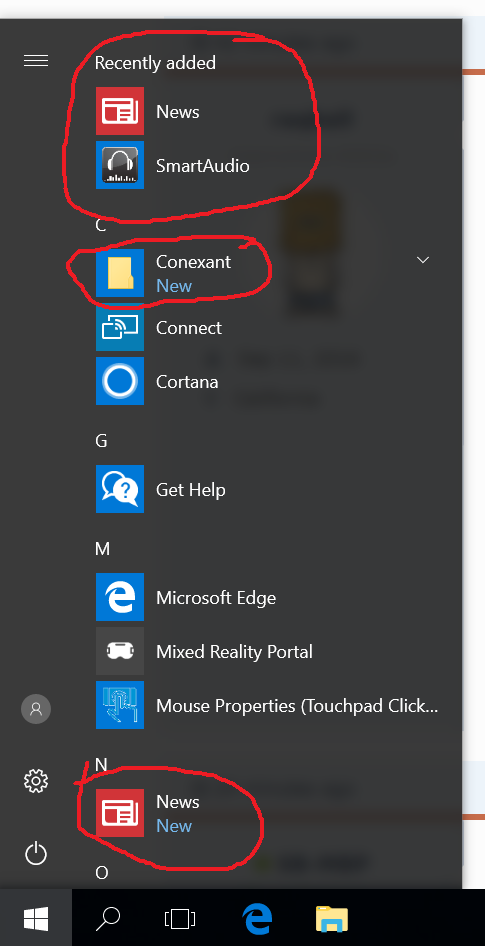Click the letter G group header
This screenshot has height=946, width=485.
point(101,441)
